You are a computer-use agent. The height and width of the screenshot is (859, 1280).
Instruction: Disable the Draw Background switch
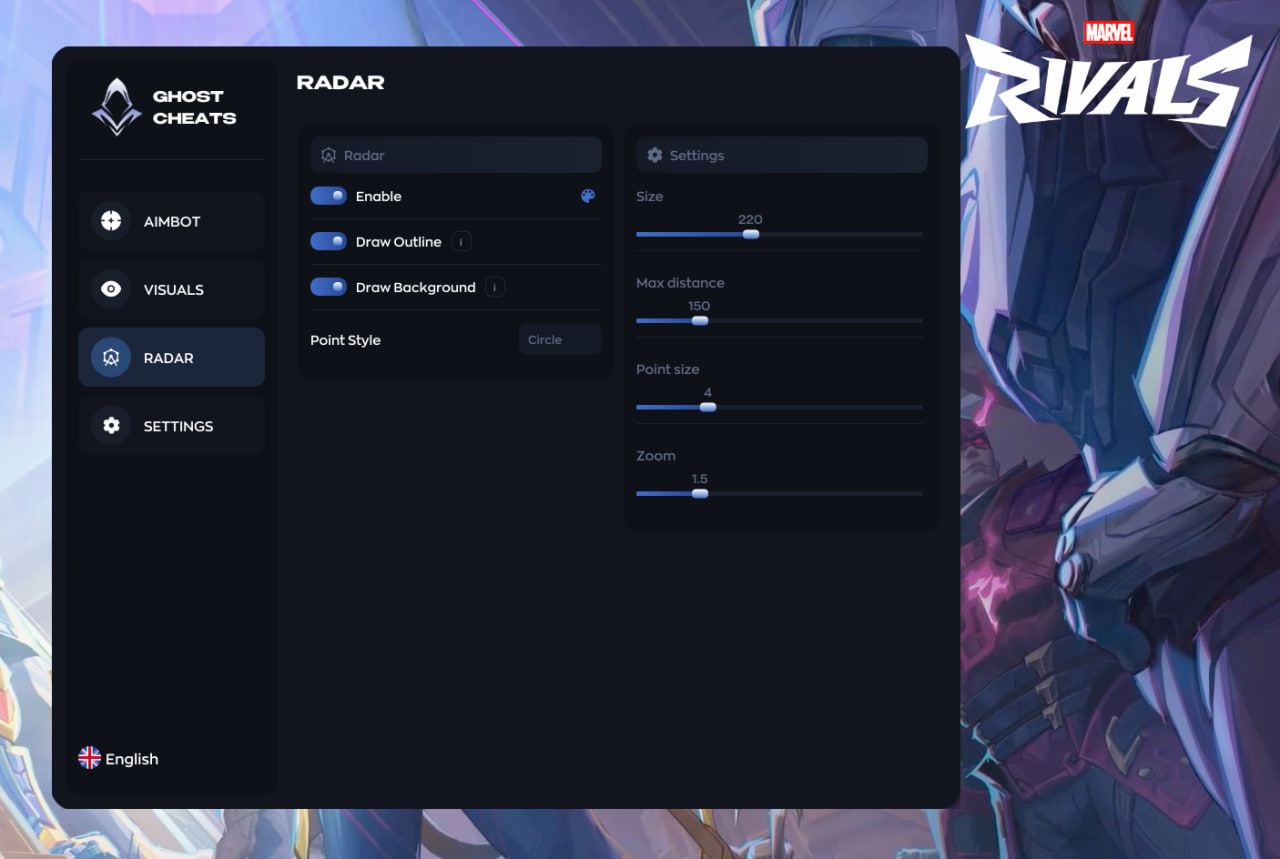tap(328, 287)
